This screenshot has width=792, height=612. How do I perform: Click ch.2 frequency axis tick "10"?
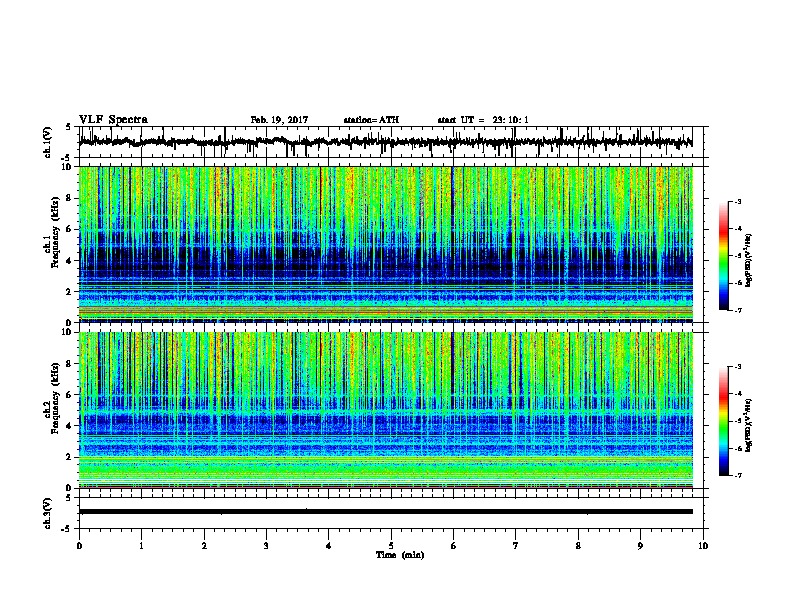click(x=69, y=332)
